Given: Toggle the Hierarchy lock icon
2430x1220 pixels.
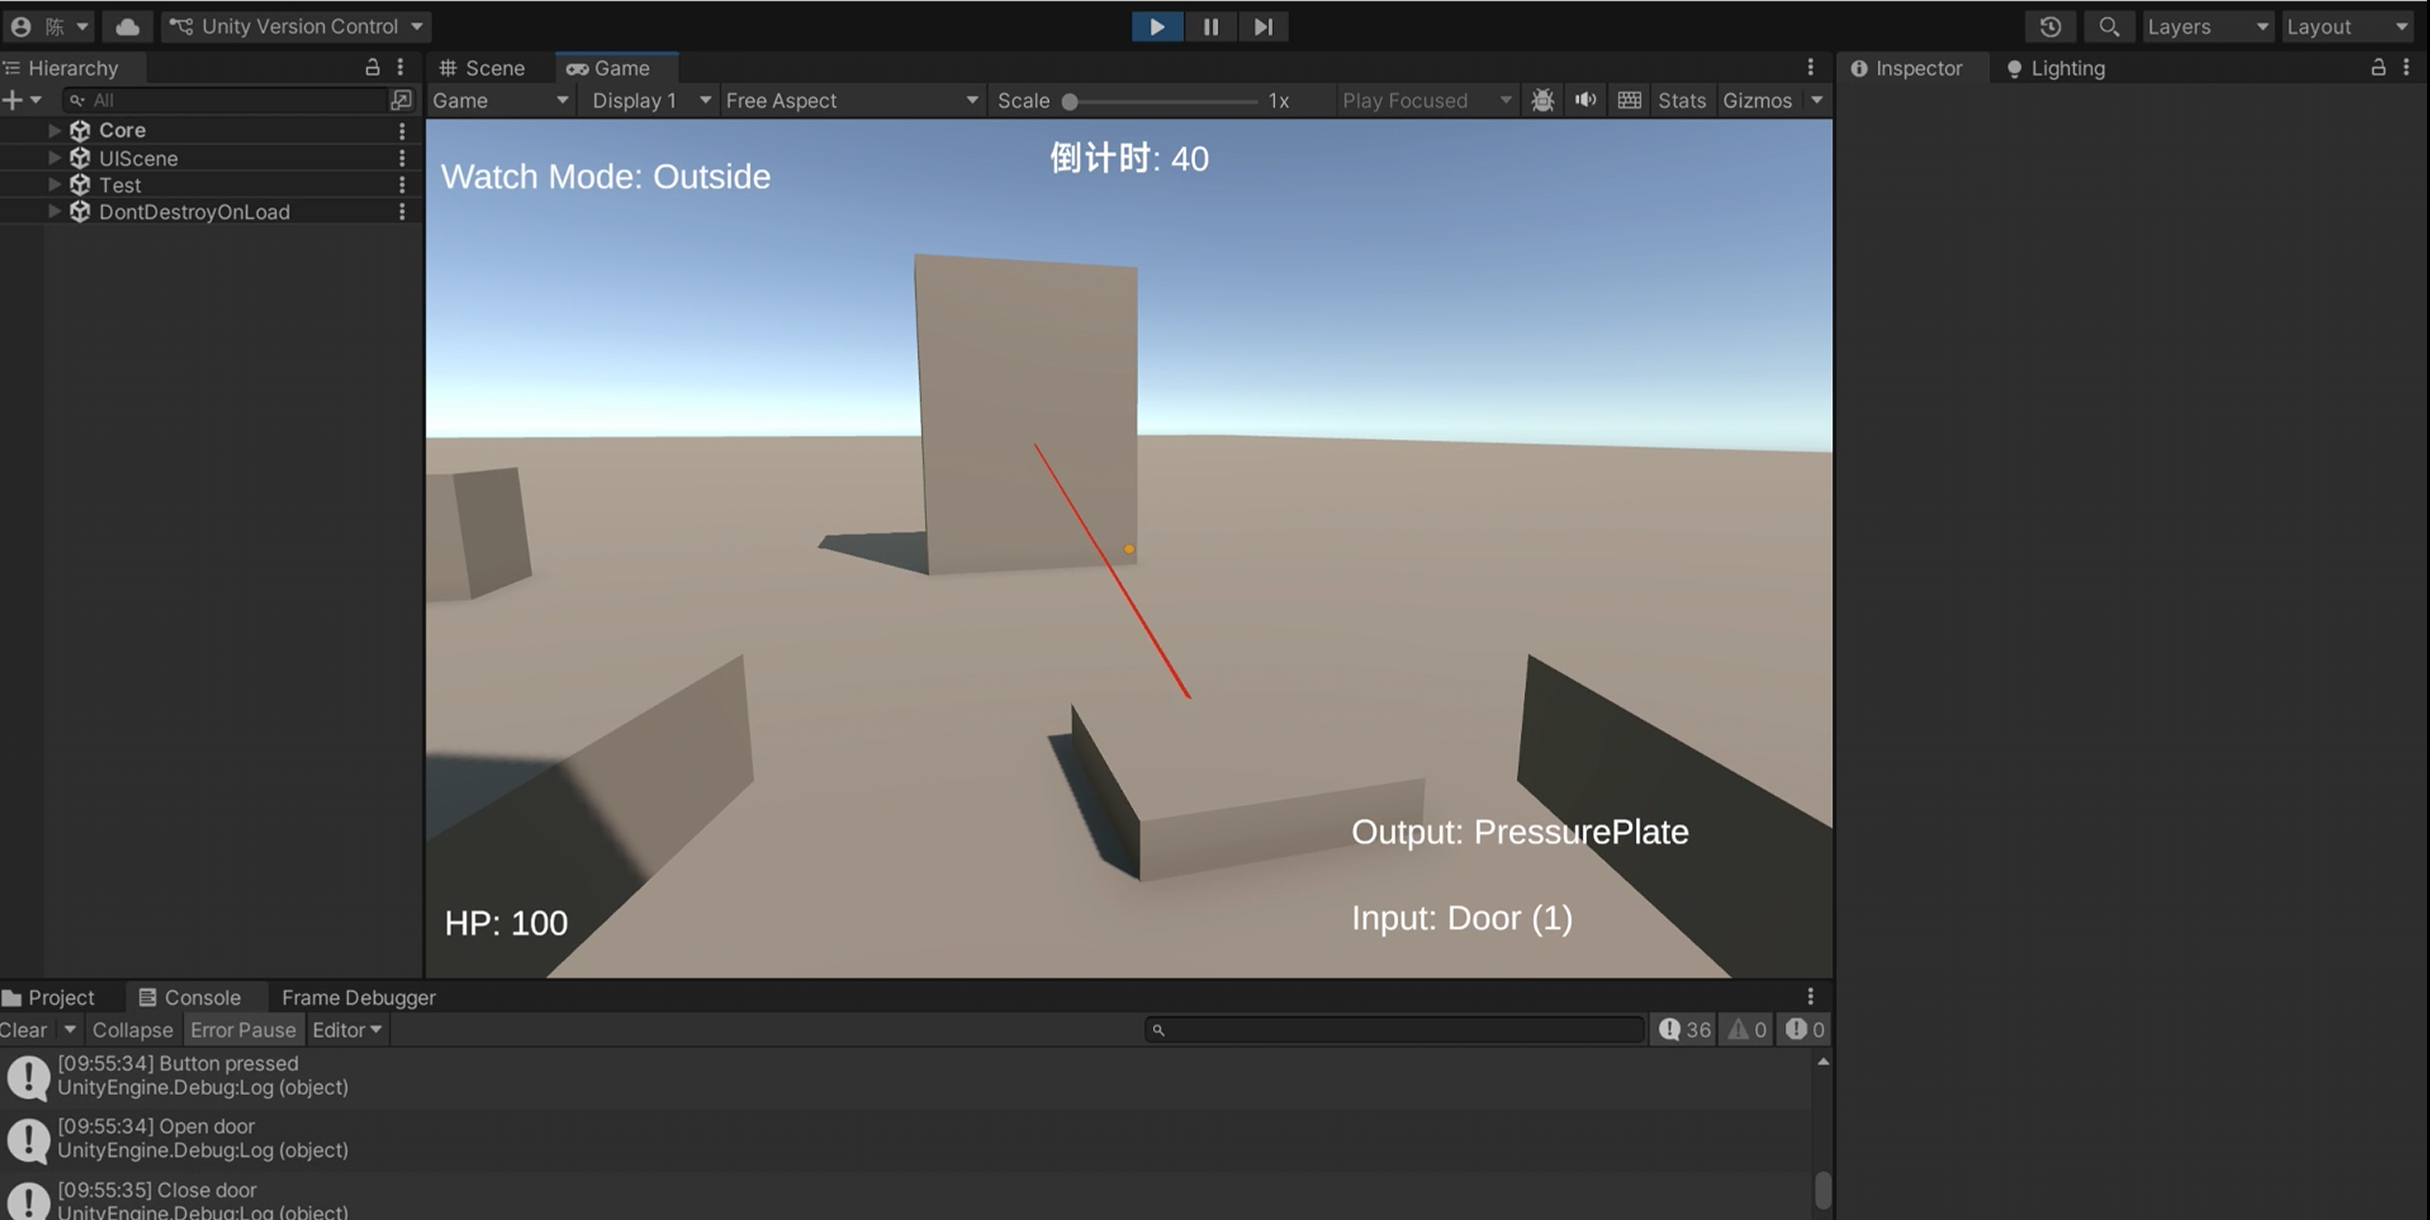Looking at the screenshot, I should pos(372,67).
